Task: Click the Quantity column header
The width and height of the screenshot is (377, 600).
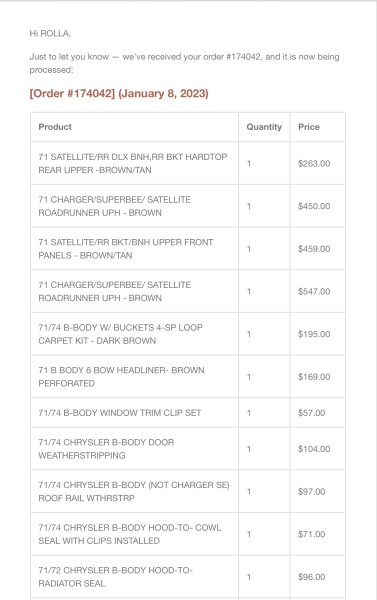Action: pos(264,127)
